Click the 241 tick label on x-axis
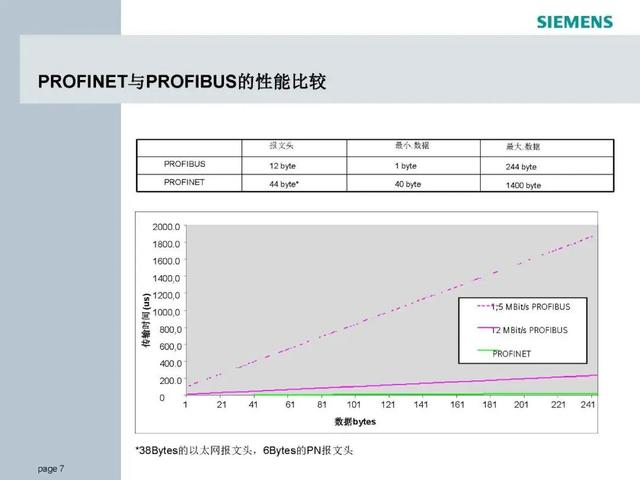Image resolution: width=640 pixels, height=480 pixels. coord(588,406)
